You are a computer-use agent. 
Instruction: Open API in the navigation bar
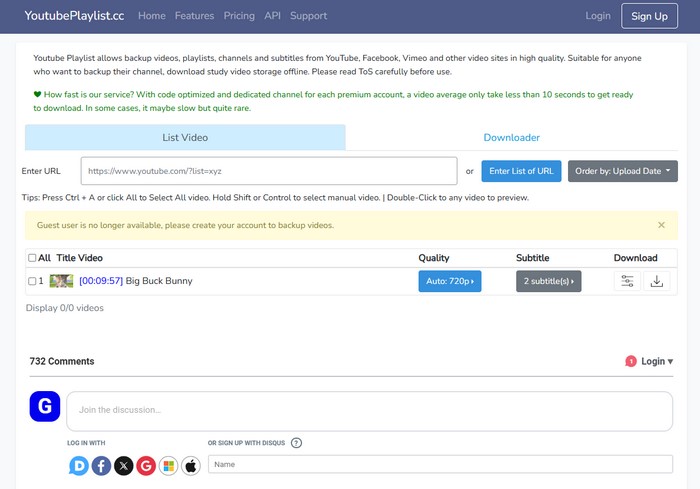(x=272, y=16)
